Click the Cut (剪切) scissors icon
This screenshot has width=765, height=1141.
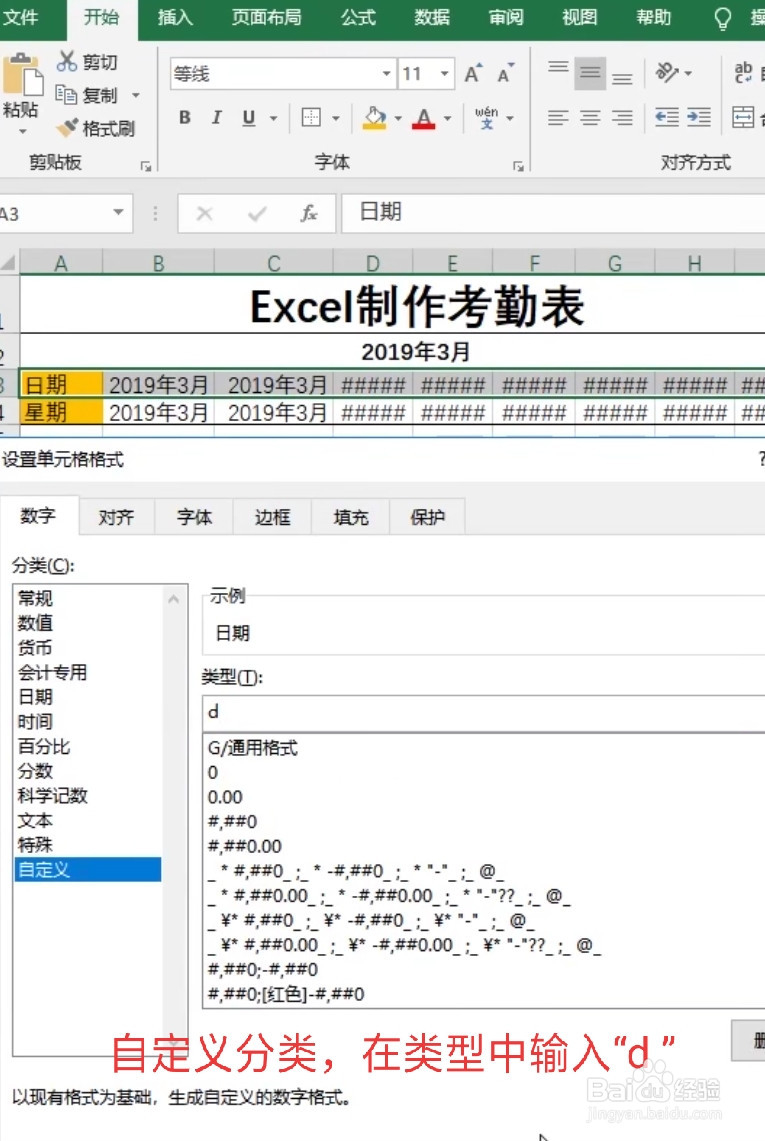click(x=66, y=61)
